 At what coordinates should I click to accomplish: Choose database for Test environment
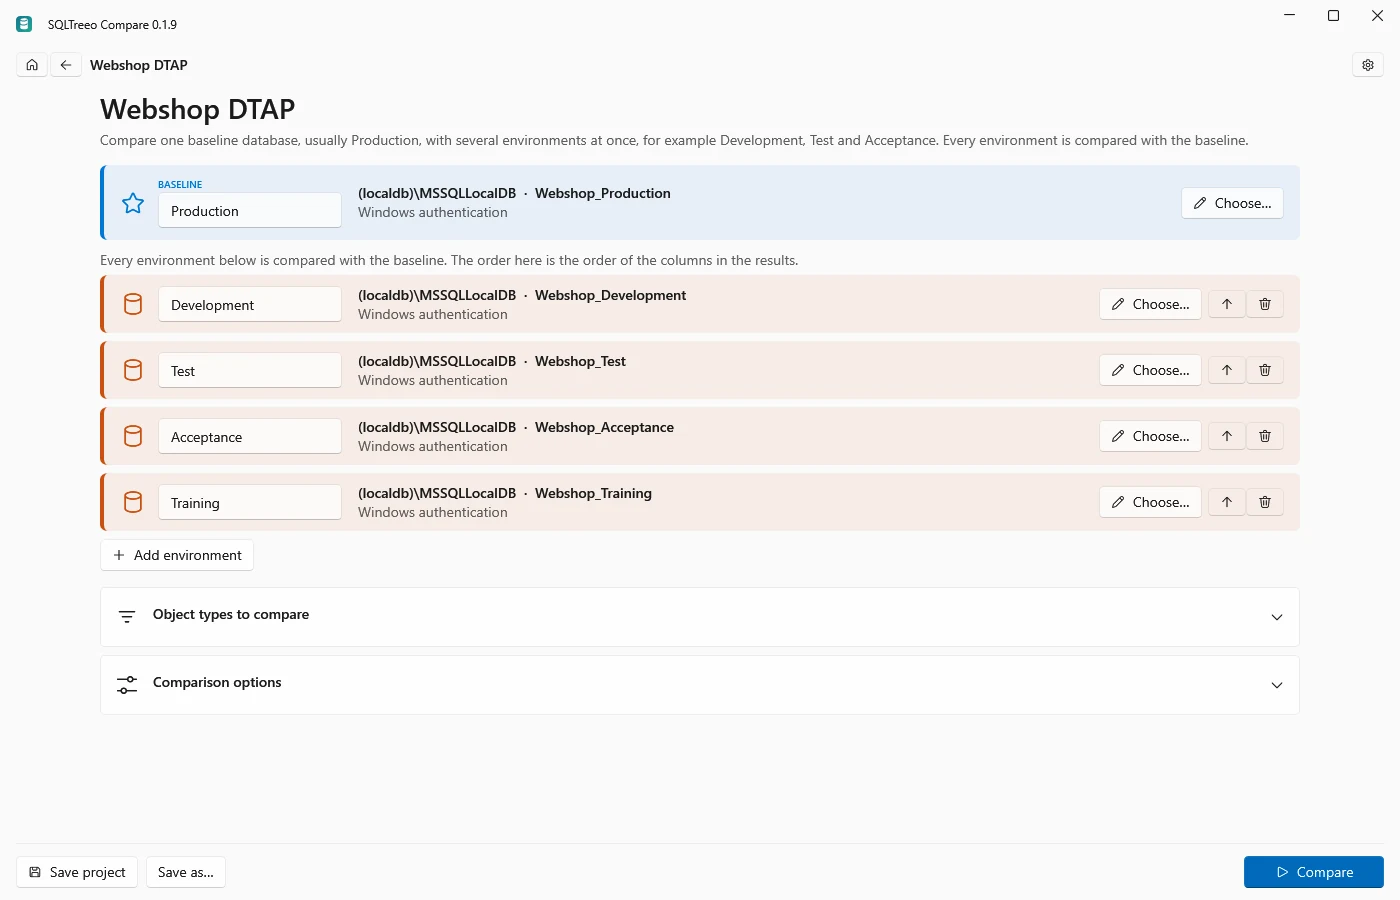[1150, 370]
